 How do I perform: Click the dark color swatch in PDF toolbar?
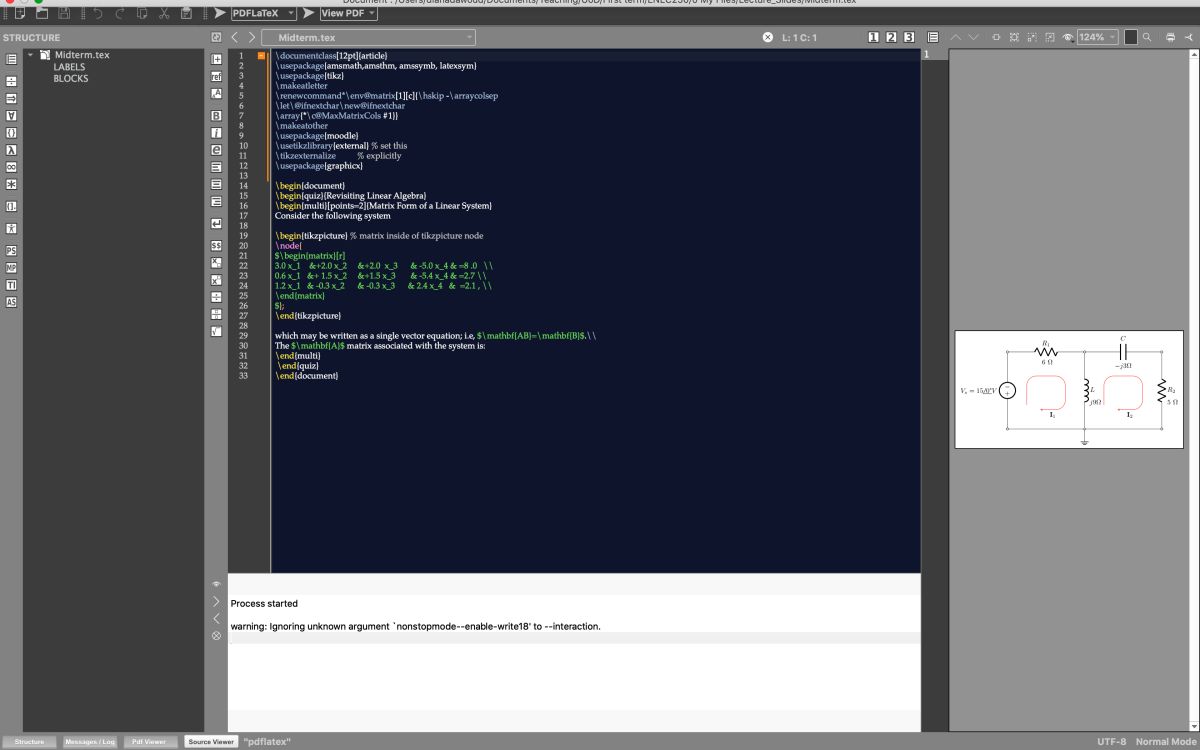1131,37
